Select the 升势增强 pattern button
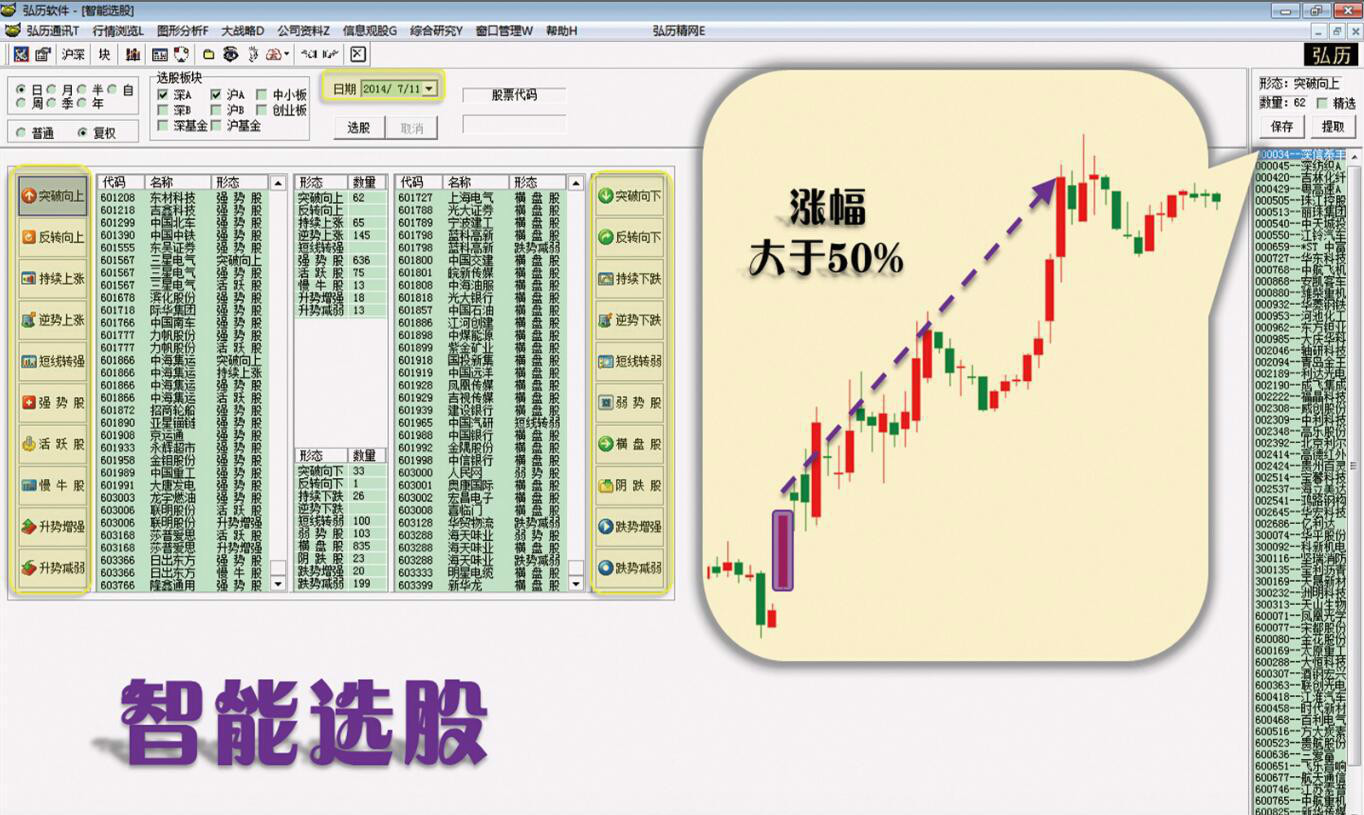1364x815 pixels. (x=53, y=527)
